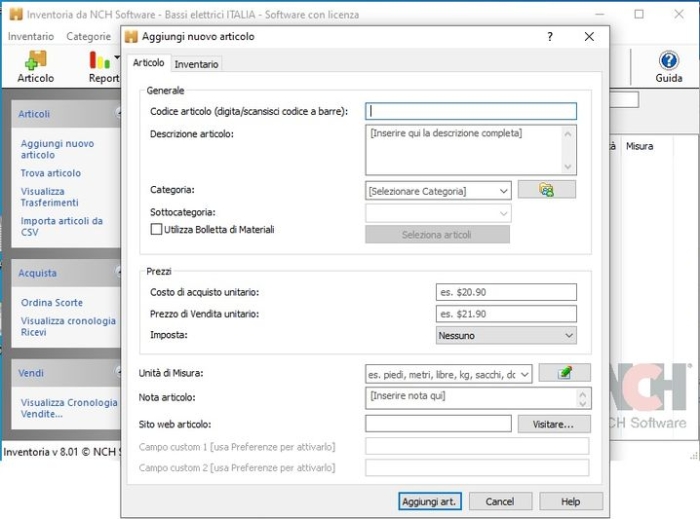This screenshot has width=700, height=519.
Task: Open the Report toolbar icon
Action: pyautogui.click(x=101, y=66)
